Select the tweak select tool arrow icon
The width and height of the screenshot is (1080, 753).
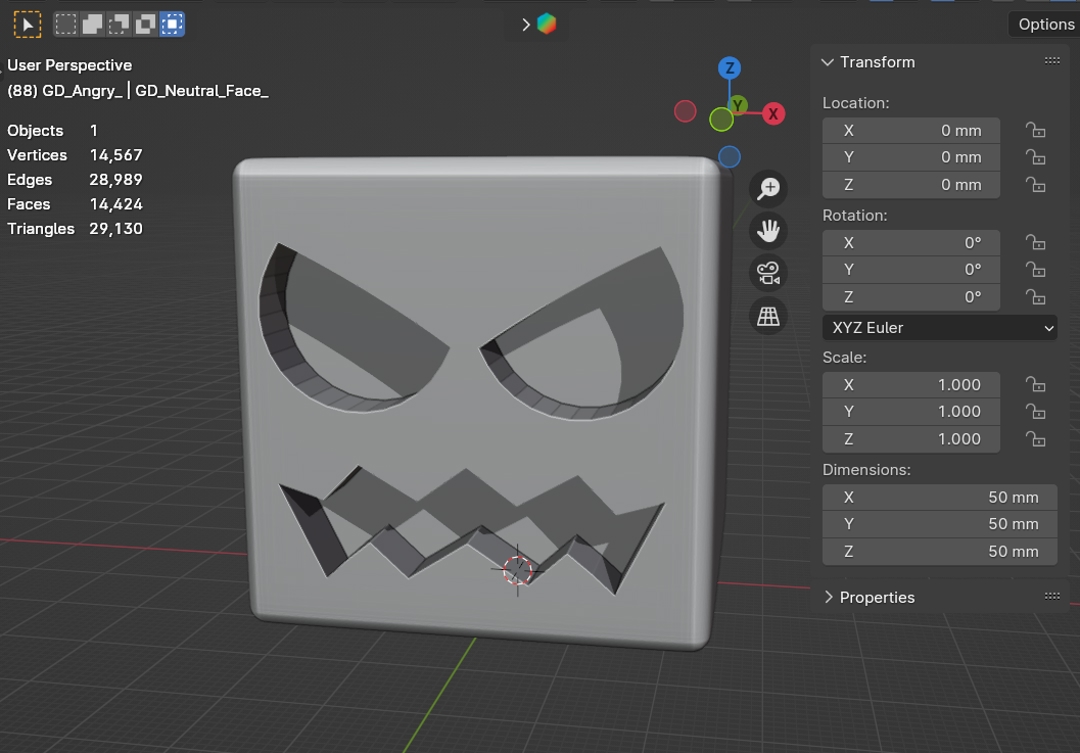coord(27,24)
